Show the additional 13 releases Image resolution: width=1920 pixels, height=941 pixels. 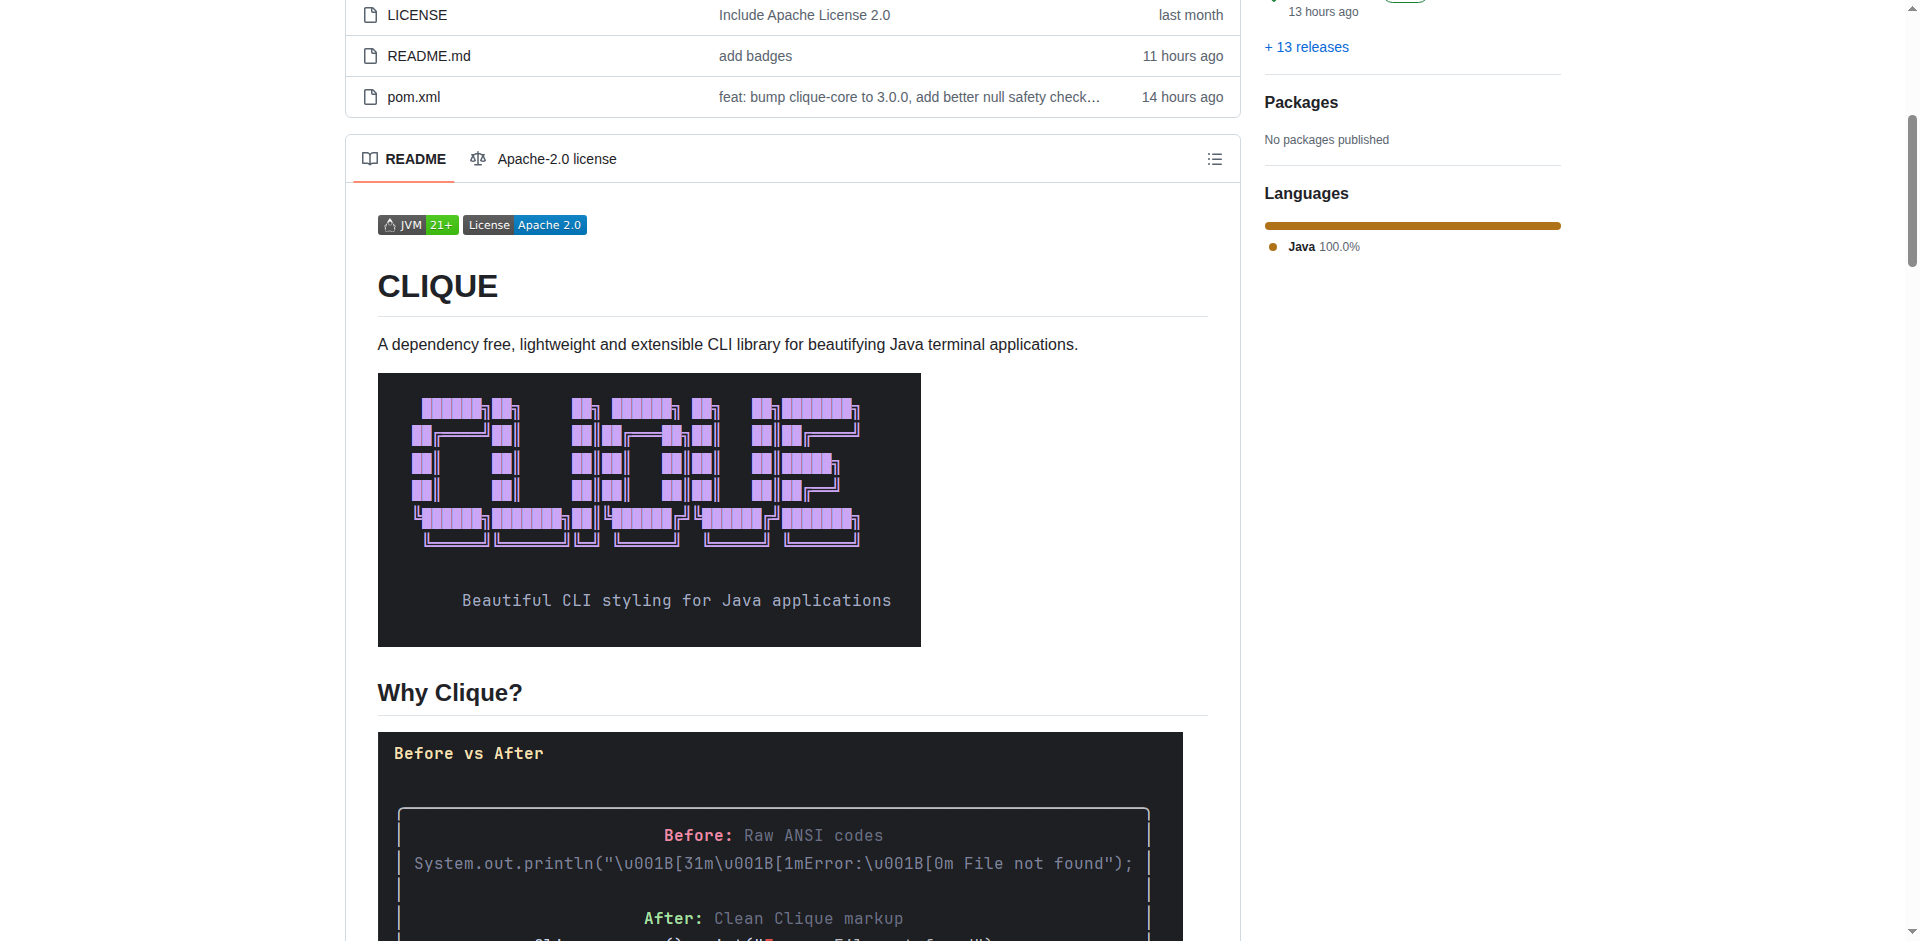click(1306, 47)
